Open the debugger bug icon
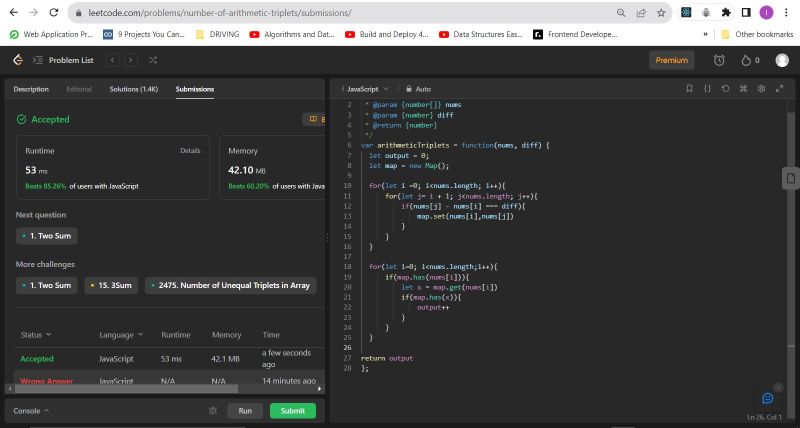Viewport: 800px width, 428px height. click(212, 410)
